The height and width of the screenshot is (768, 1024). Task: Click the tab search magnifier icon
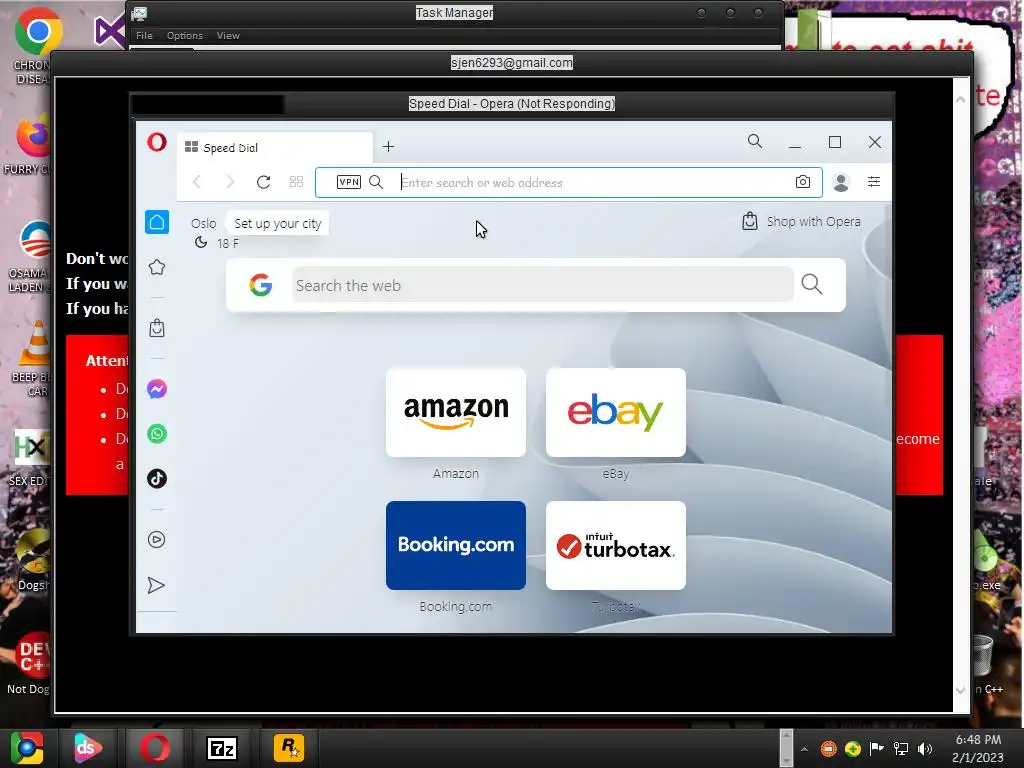click(755, 141)
